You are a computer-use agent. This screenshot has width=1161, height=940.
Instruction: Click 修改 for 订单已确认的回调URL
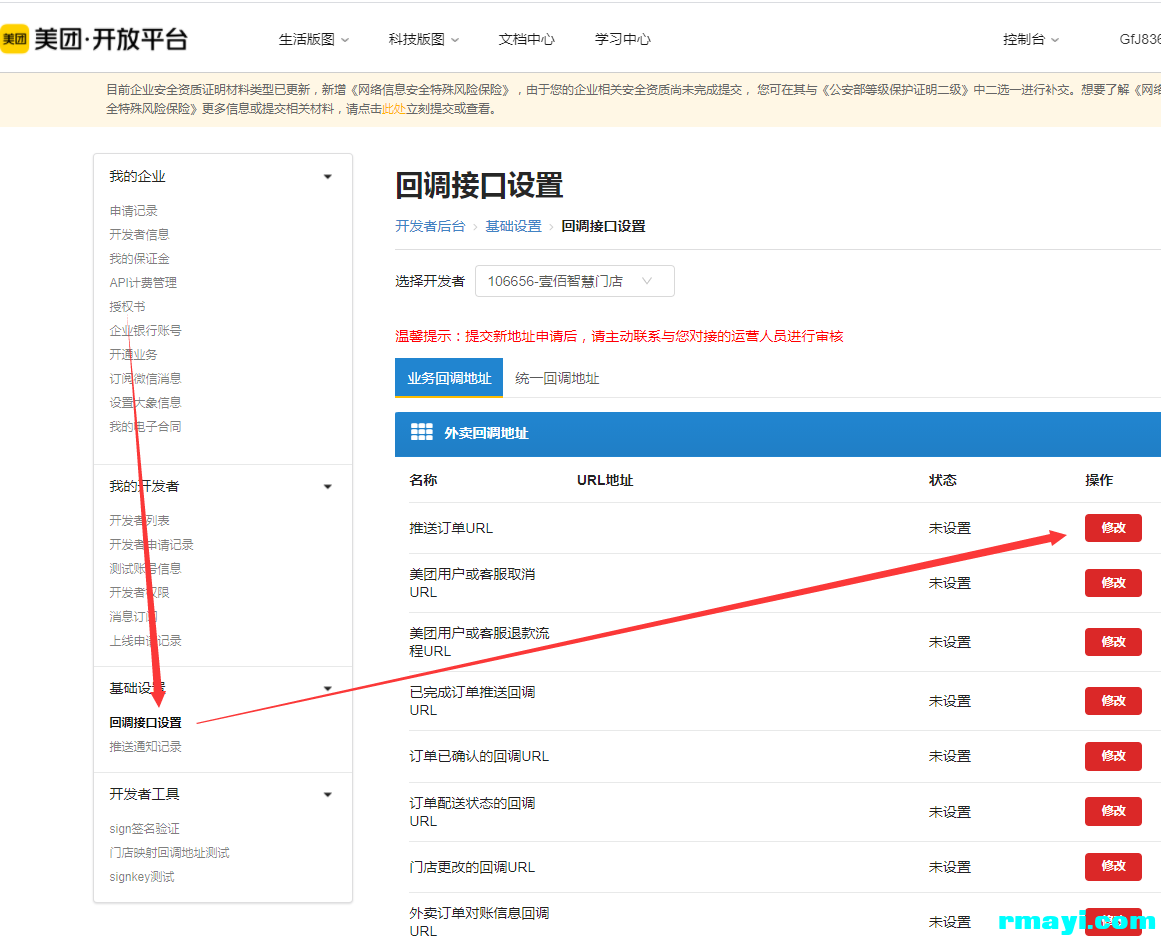pos(1113,756)
